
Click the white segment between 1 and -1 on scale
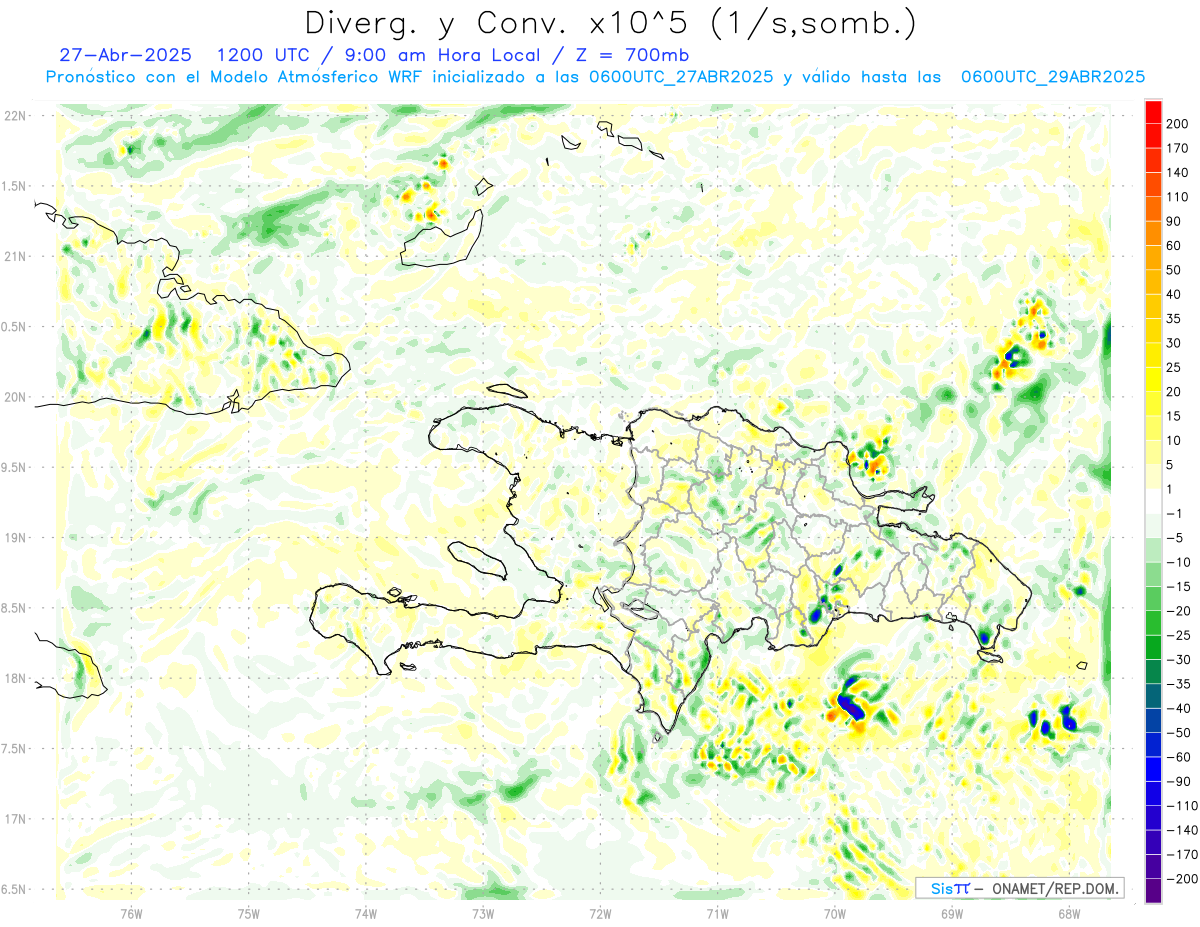[x=1153, y=501]
